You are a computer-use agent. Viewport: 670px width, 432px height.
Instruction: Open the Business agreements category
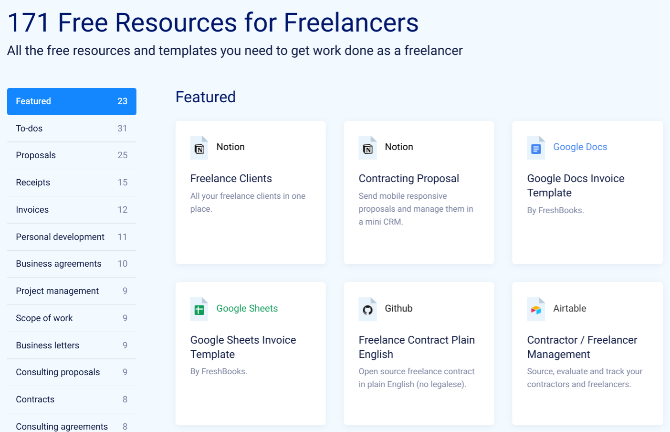pos(71,264)
